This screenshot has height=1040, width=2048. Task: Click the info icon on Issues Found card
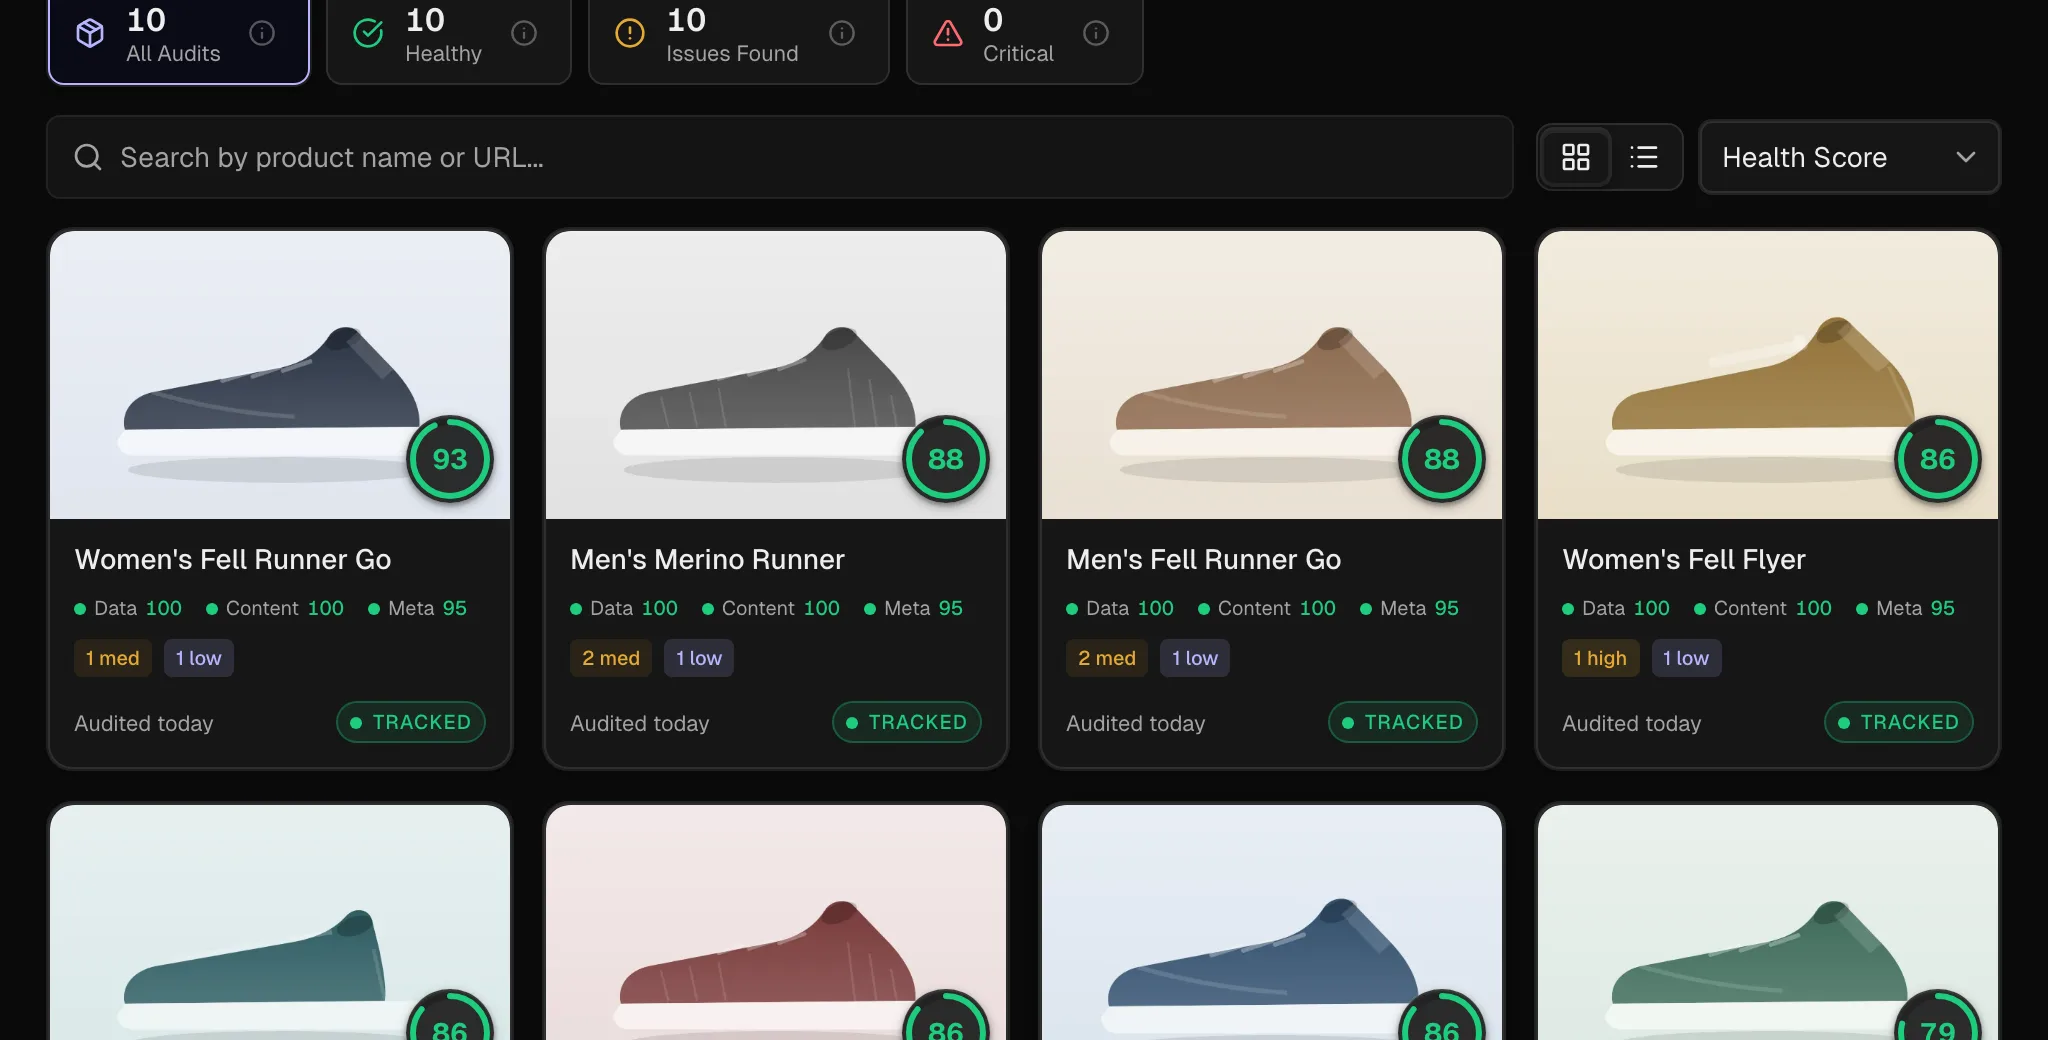(x=842, y=33)
